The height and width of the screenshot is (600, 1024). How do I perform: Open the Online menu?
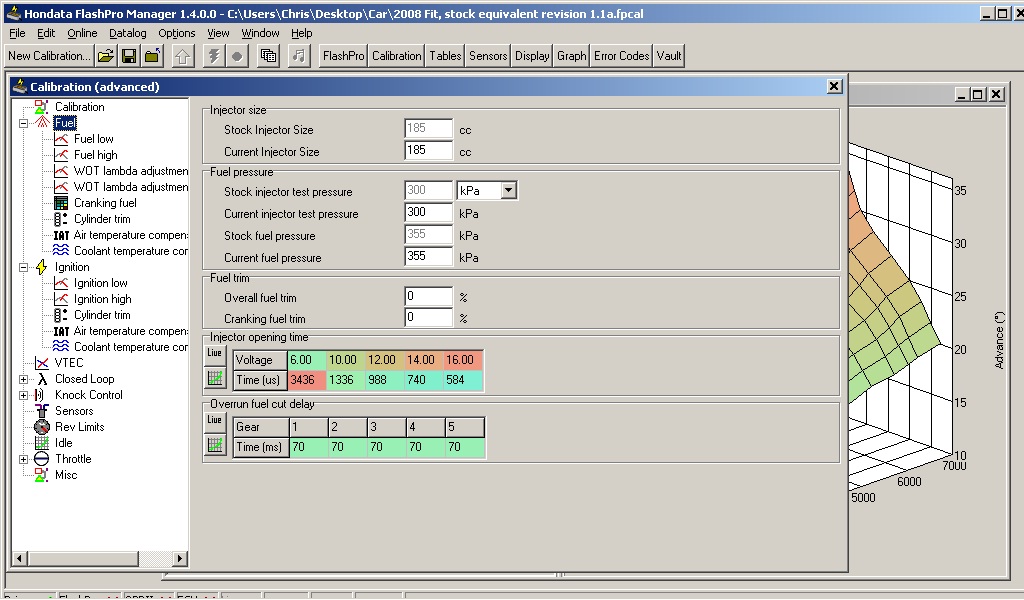[x=82, y=33]
